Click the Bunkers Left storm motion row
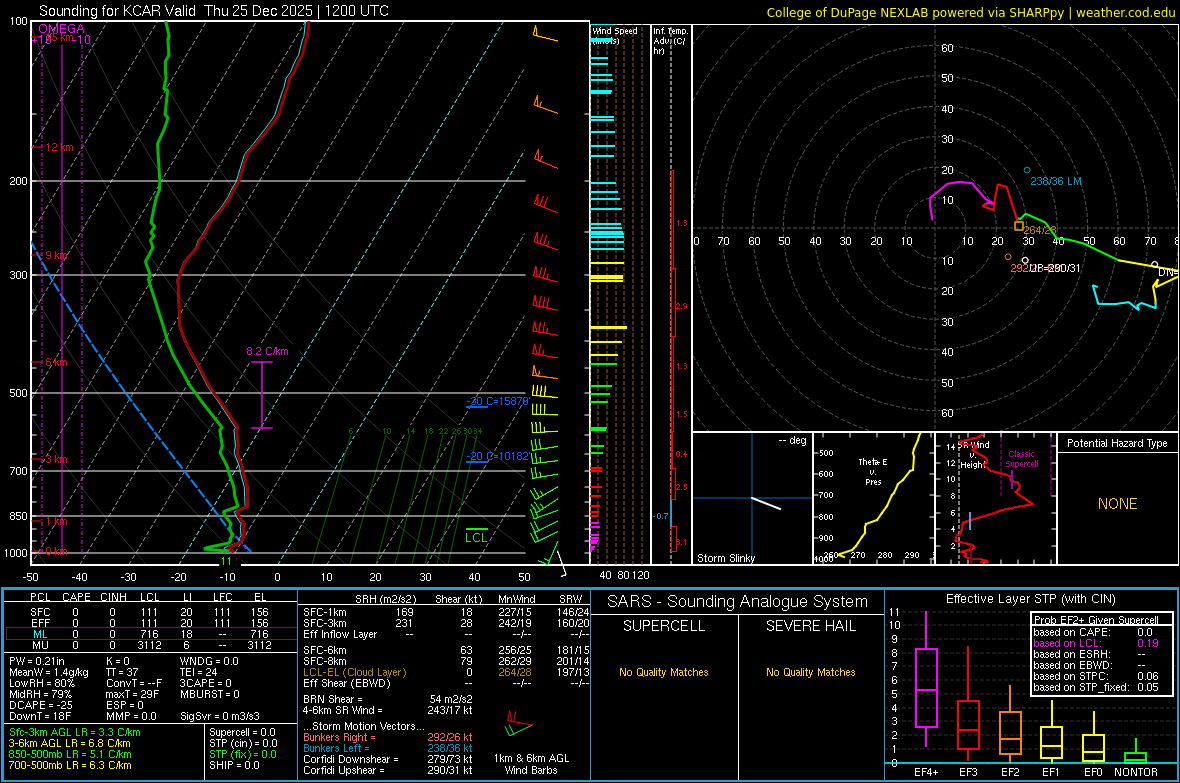 (388, 748)
